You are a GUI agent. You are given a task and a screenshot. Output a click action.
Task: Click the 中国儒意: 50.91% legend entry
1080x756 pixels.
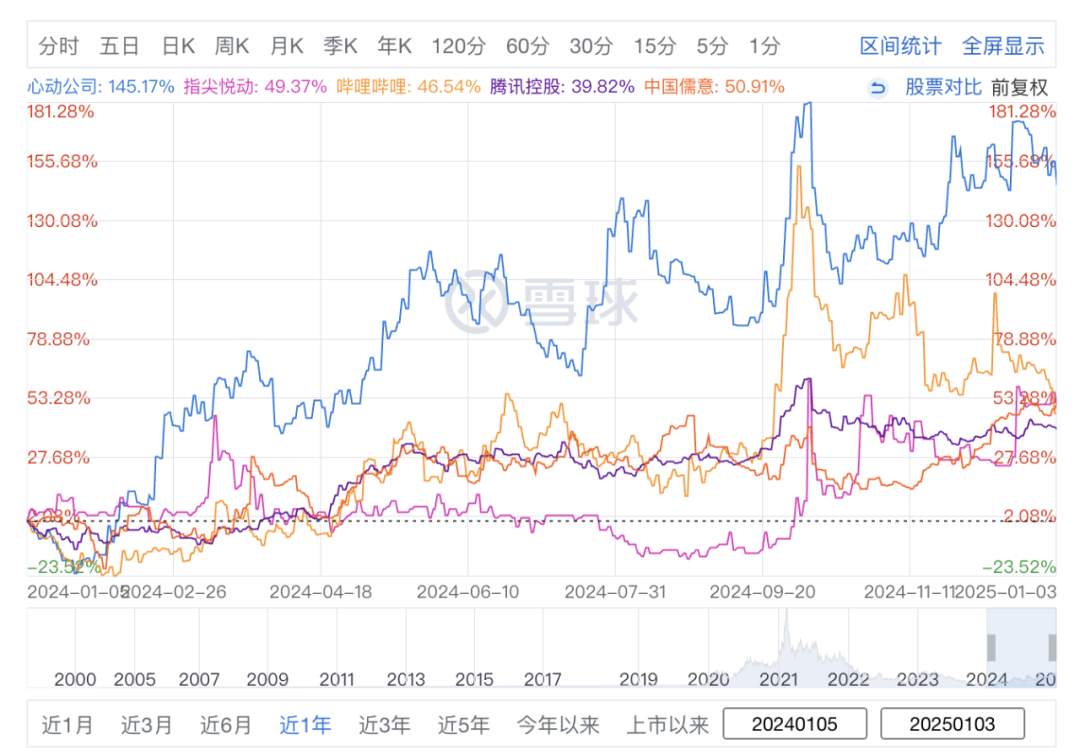(714, 87)
